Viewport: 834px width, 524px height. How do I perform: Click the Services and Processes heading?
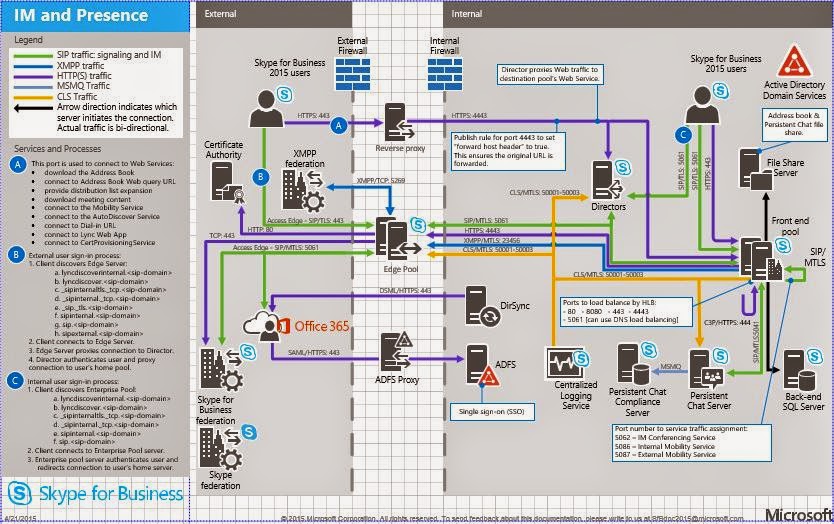(x=57, y=149)
